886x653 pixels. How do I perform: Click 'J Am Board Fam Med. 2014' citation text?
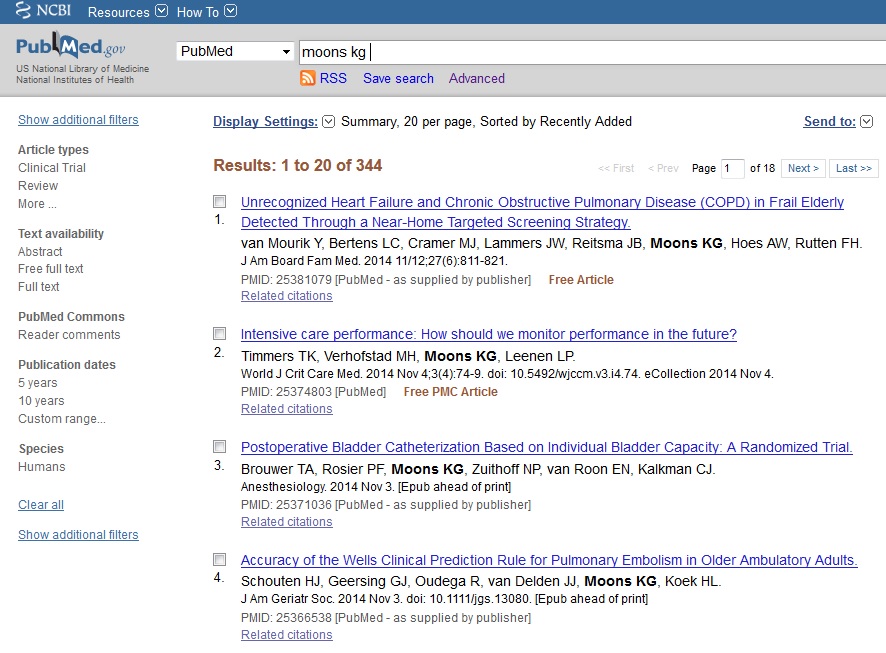coord(374,261)
